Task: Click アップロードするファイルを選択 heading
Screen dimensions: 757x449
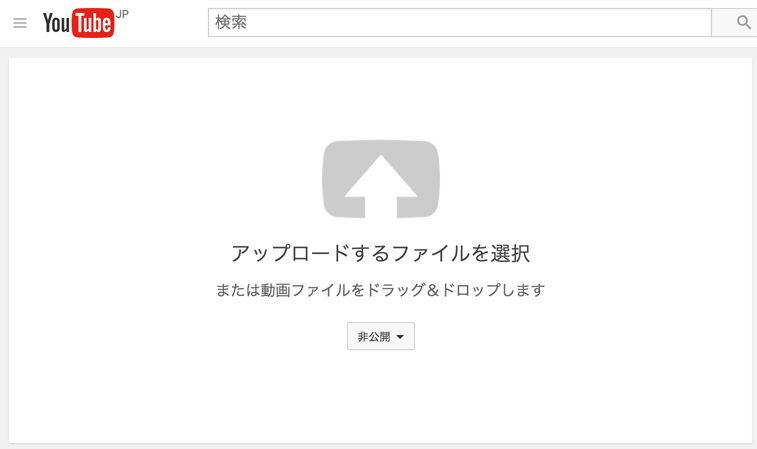Action: [x=380, y=253]
